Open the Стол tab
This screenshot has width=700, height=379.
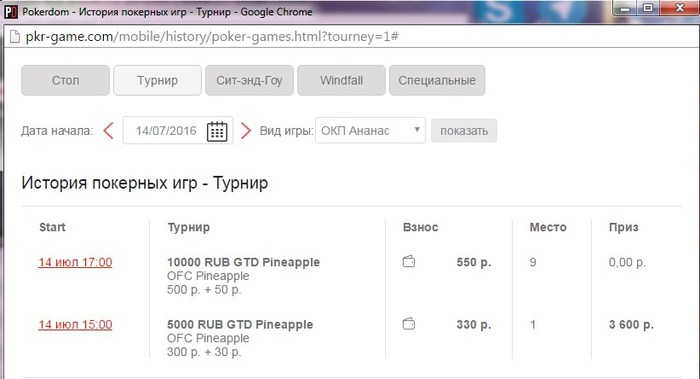click(65, 80)
